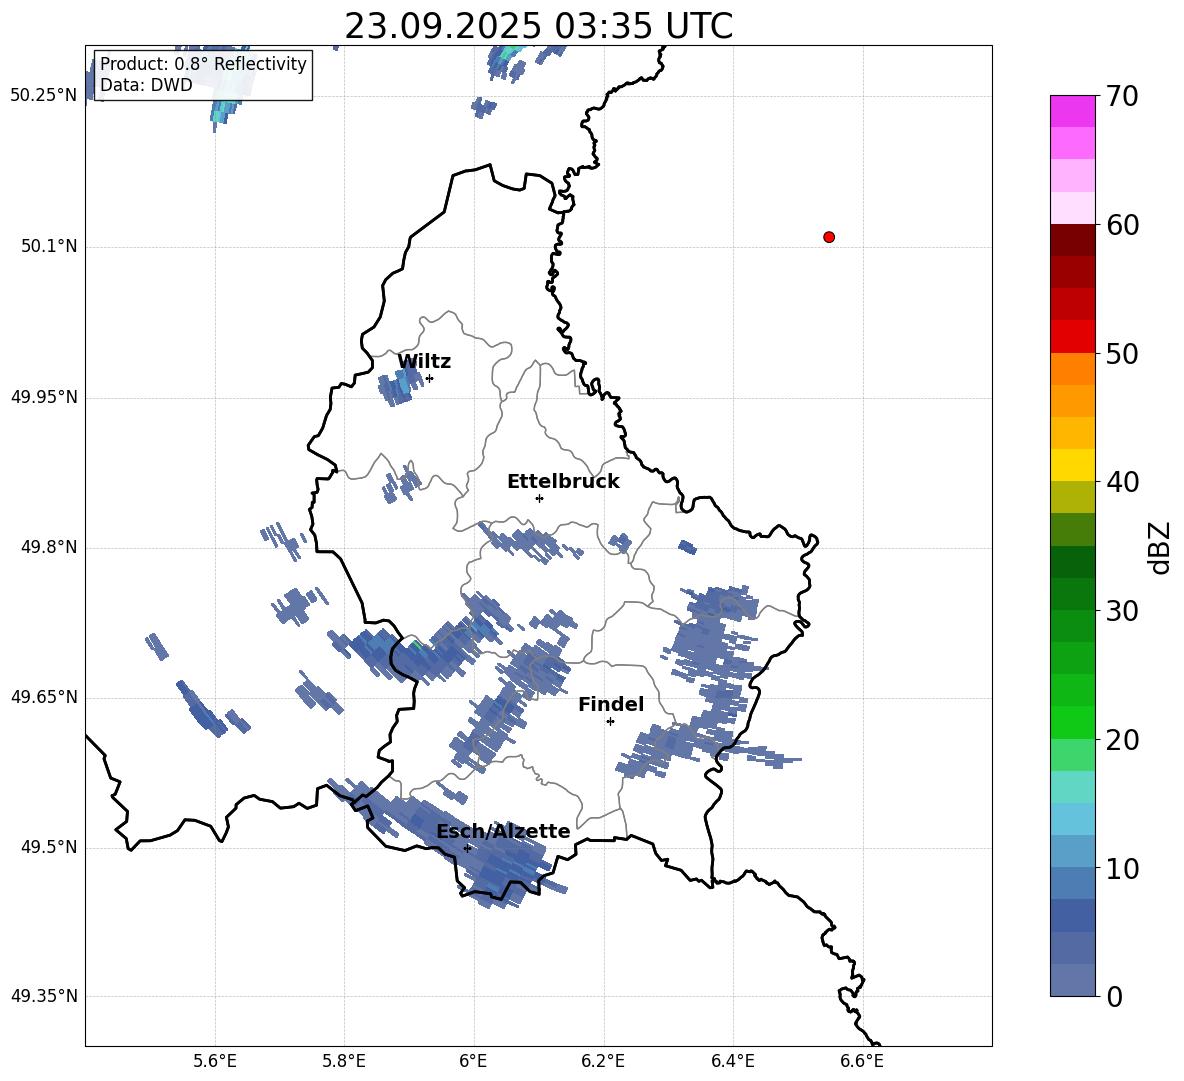Click the Findel city label
Screen dimensions: 1184x1081
point(611,704)
